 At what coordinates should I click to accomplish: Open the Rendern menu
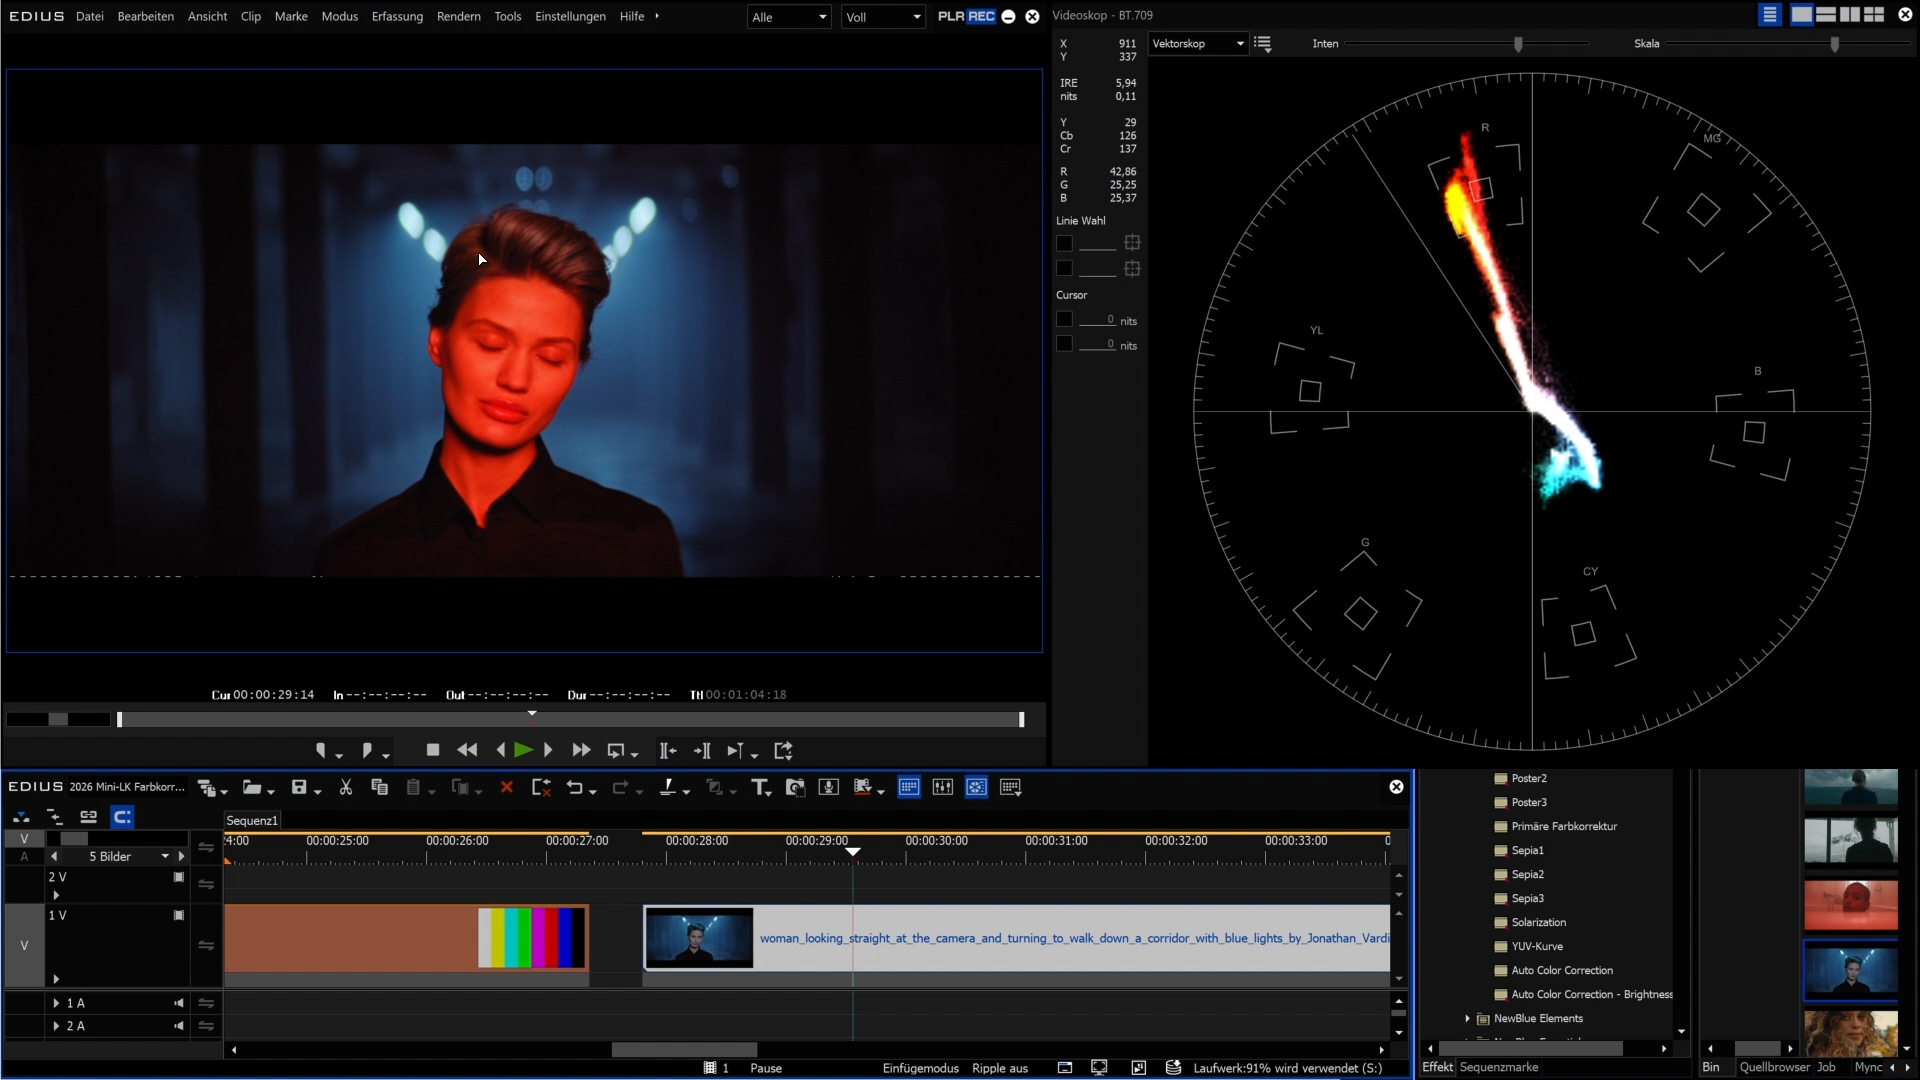[458, 16]
